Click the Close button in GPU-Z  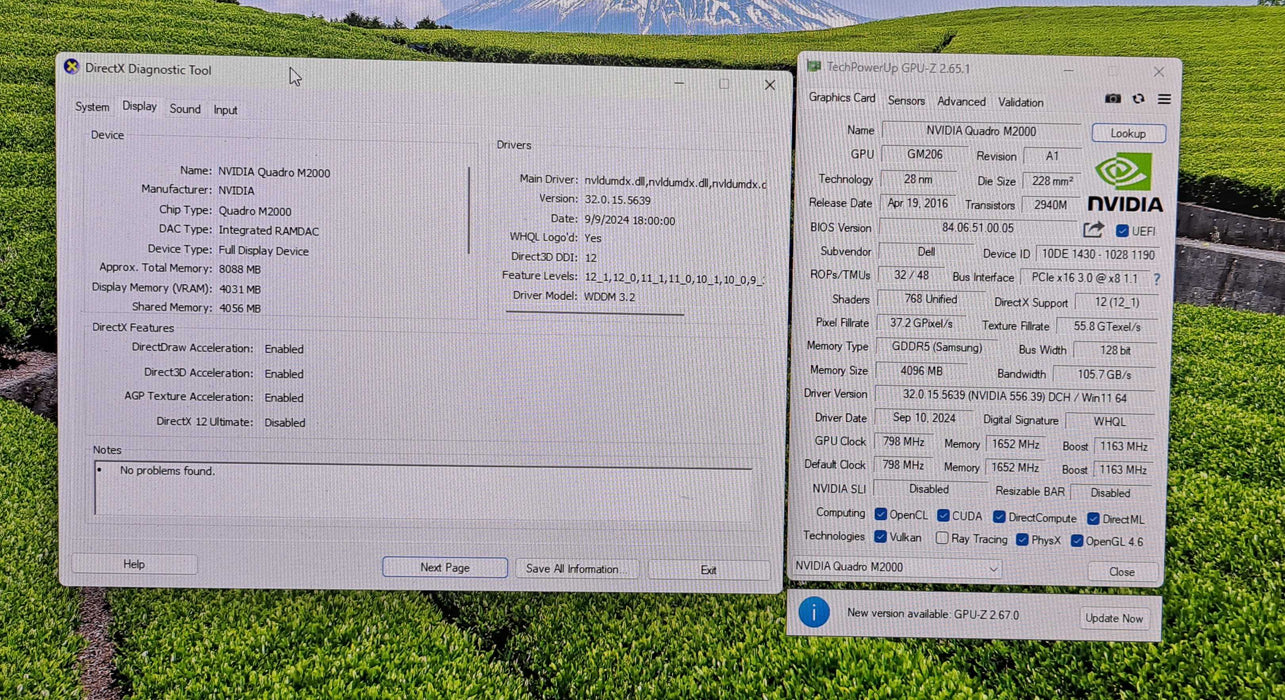pyautogui.click(x=1122, y=572)
